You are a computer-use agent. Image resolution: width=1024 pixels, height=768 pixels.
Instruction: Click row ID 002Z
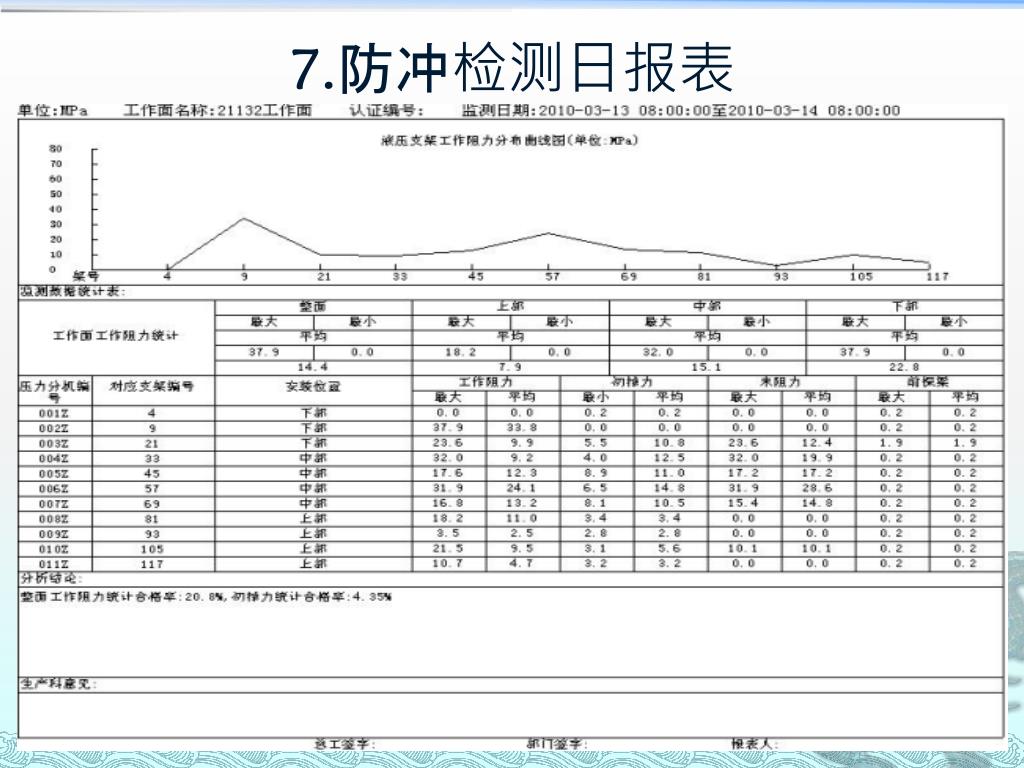(54, 428)
